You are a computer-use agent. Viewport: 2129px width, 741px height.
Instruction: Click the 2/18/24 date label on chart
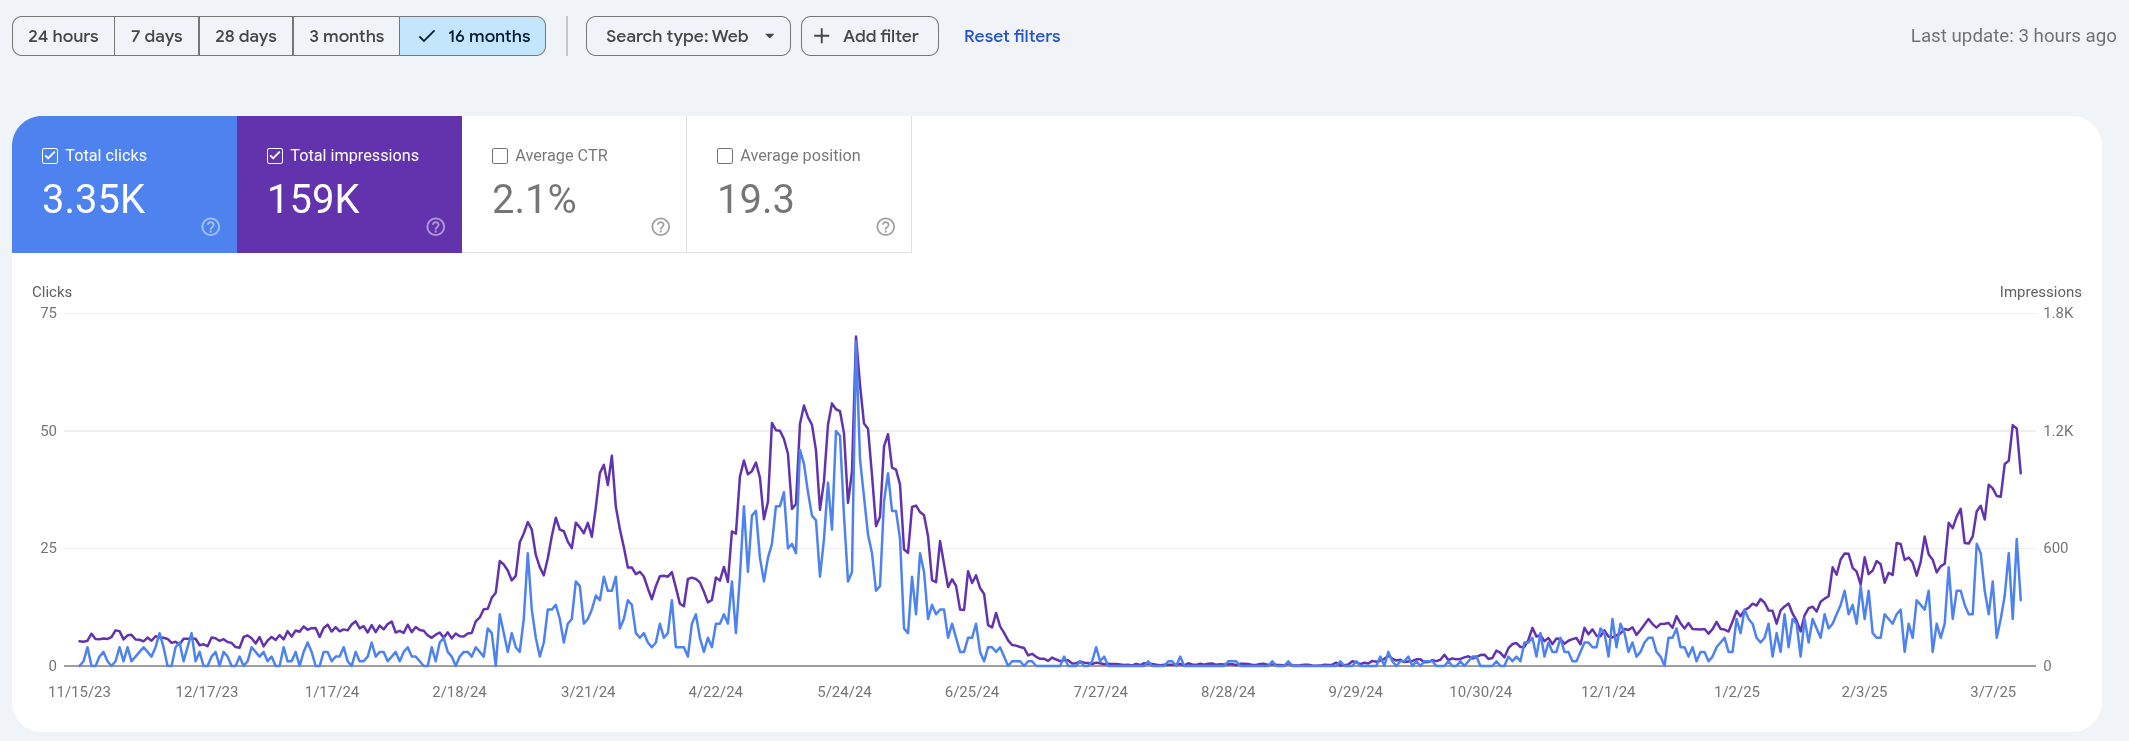pos(460,692)
